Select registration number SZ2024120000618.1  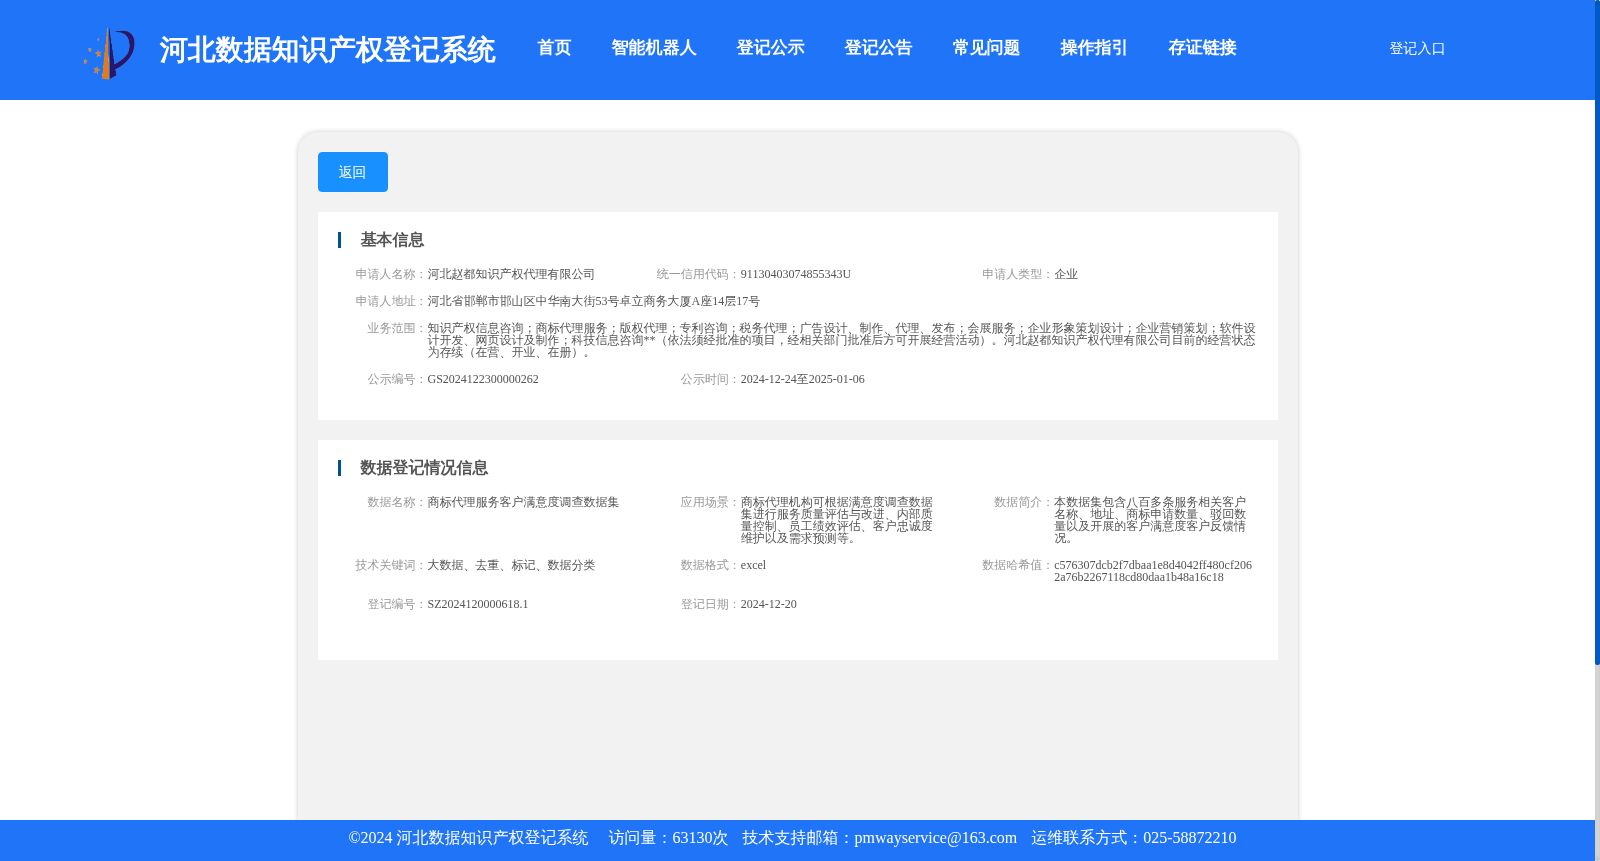478,604
